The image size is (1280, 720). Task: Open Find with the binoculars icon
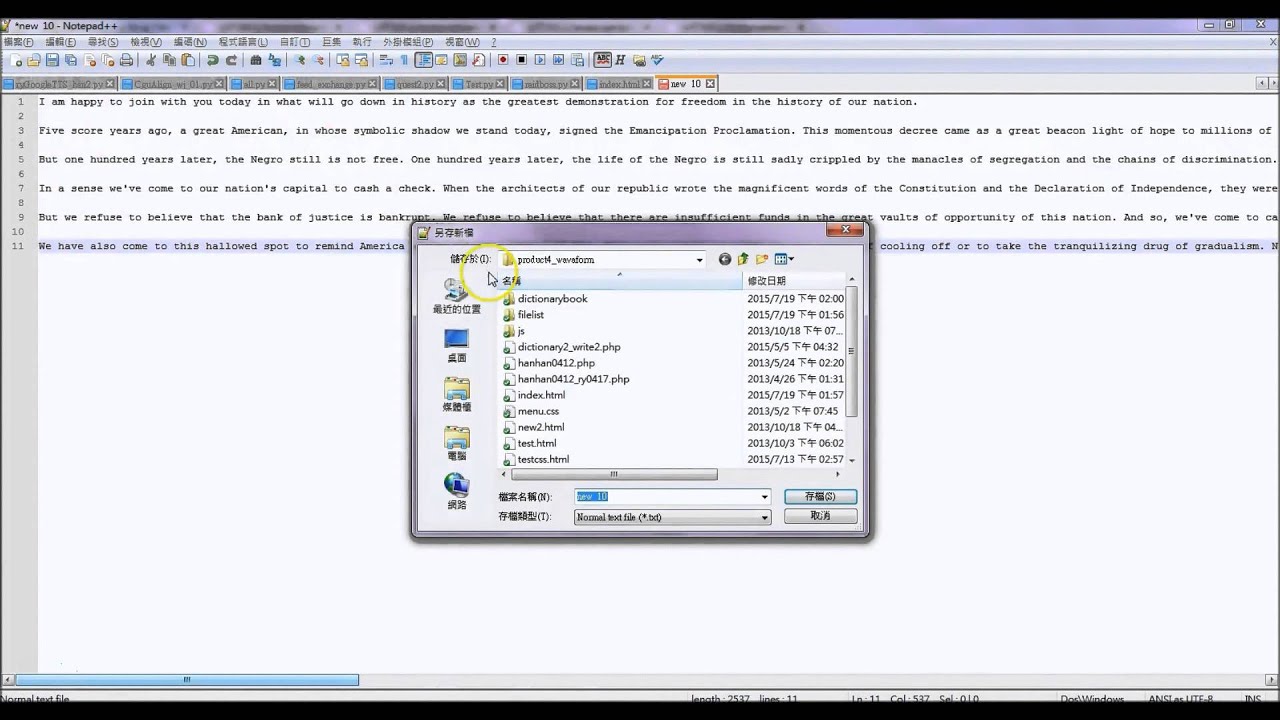[x=256, y=61]
